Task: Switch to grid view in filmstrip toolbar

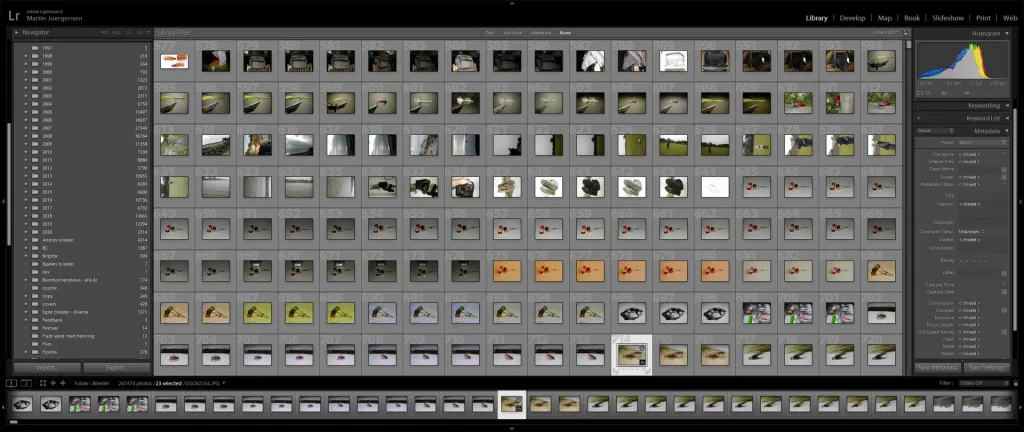Action: [x=41, y=382]
